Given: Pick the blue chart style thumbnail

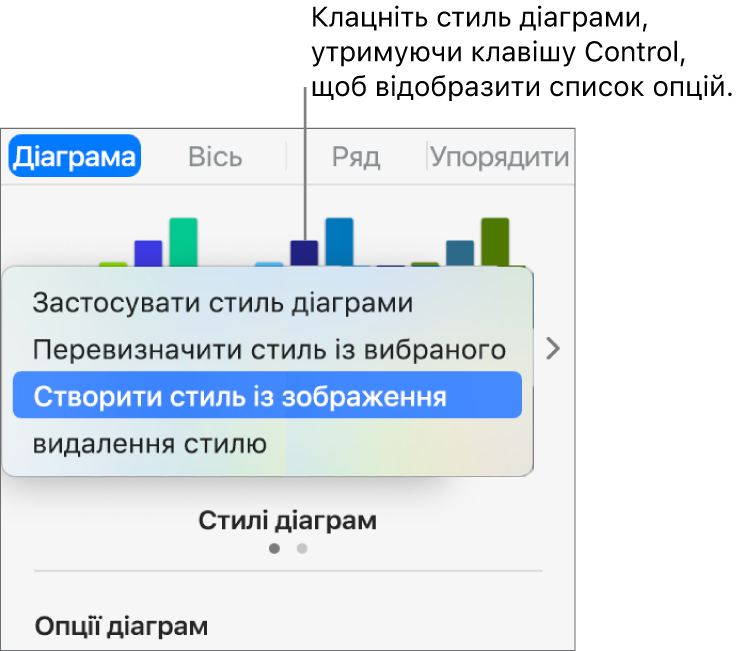Looking at the screenshot, I should pyautogui.click(x=304, y=242).
